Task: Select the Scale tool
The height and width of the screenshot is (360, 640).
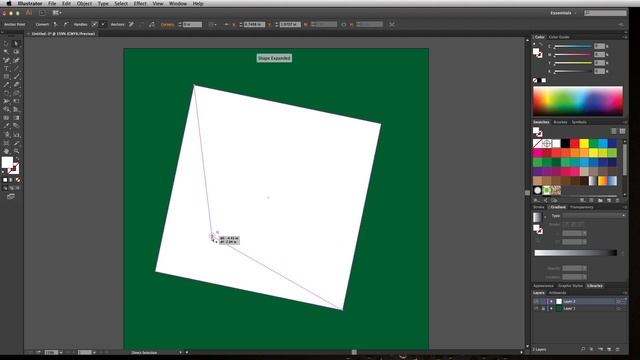Action: (16, 93)
